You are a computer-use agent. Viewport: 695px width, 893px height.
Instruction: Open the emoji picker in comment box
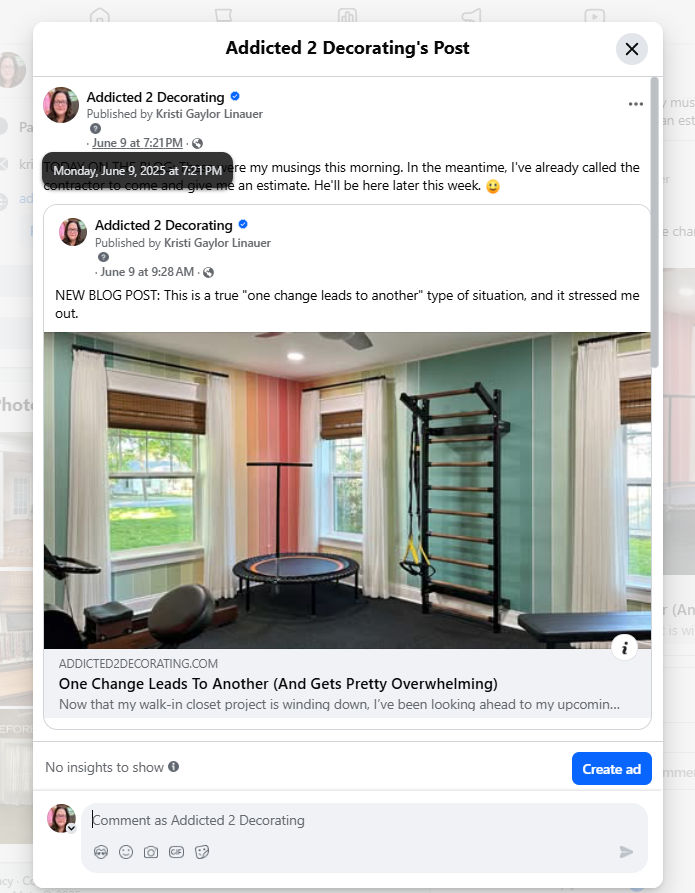126,852
